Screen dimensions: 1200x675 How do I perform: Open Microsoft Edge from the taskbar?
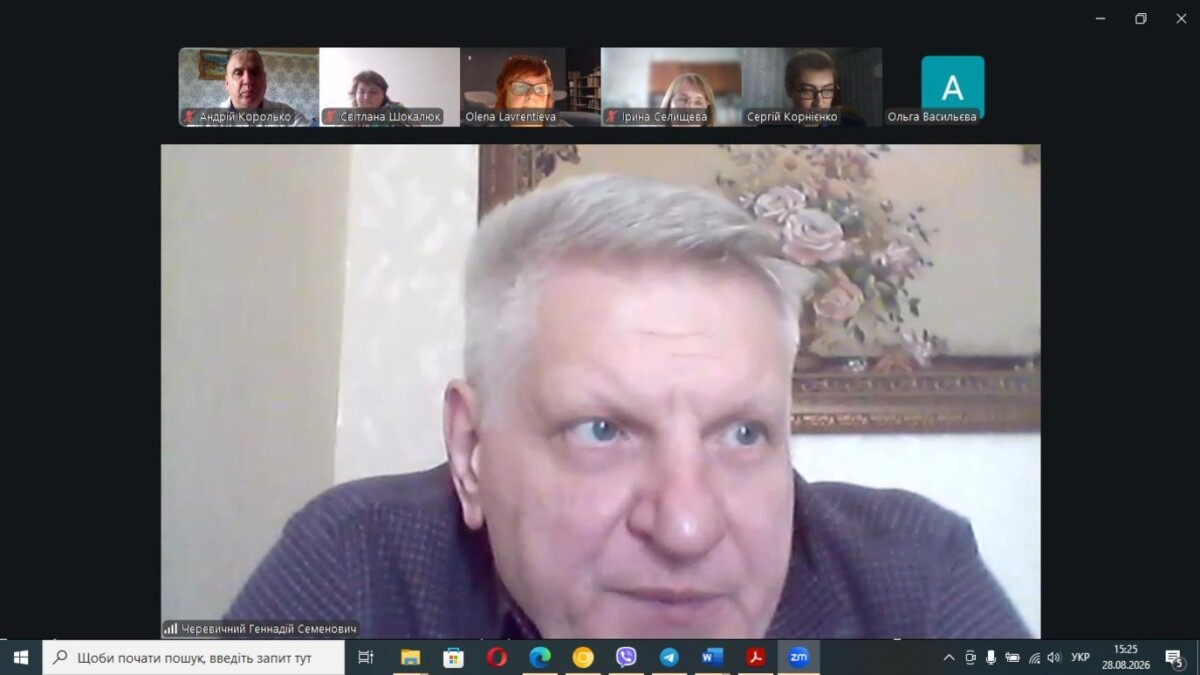coord(540,657)
